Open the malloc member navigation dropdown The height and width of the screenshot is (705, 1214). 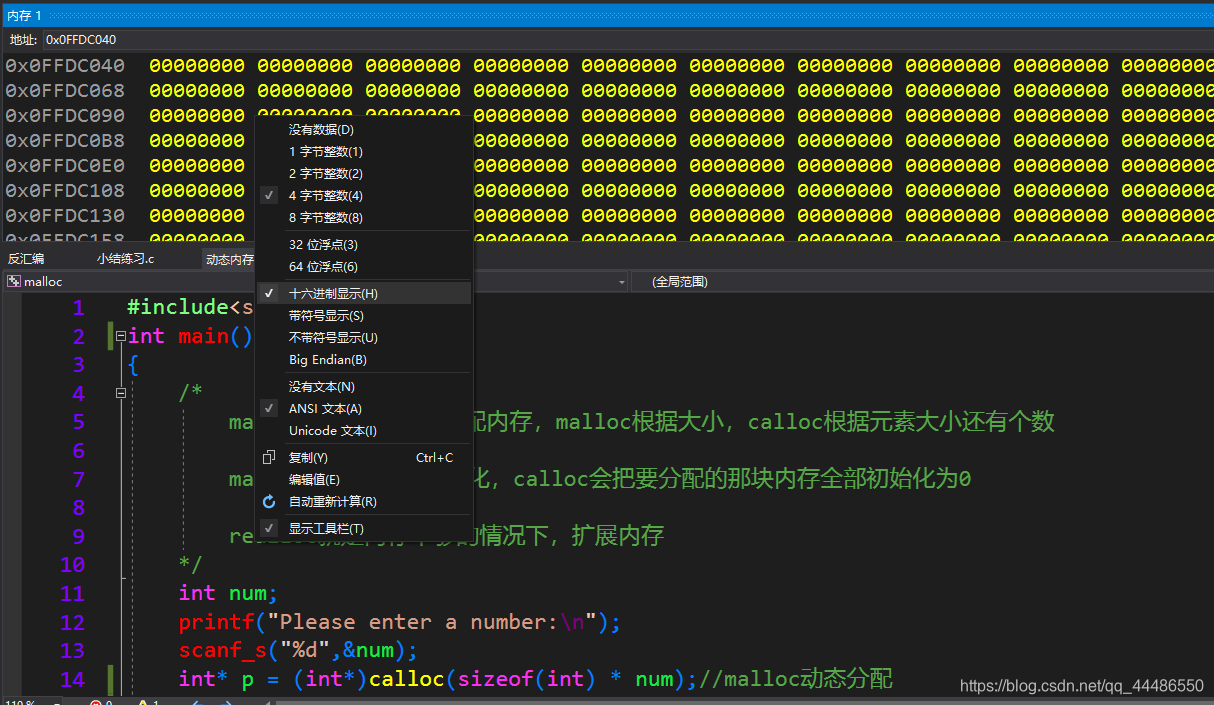coord(622,281)
